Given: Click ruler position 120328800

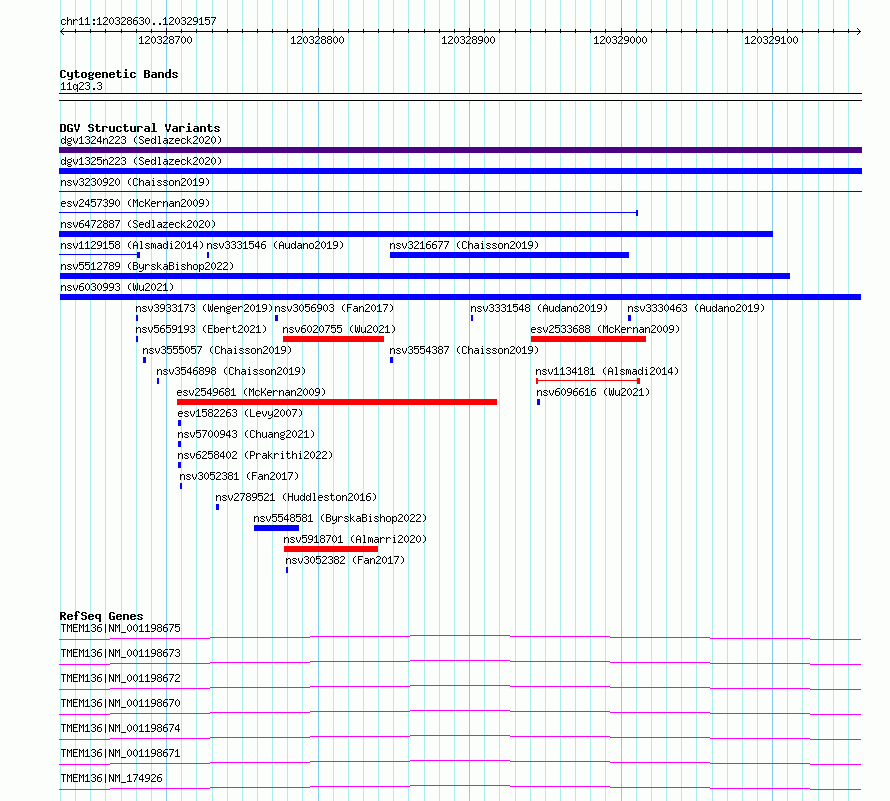Looking at the screenshot, I should coord(317,40).
